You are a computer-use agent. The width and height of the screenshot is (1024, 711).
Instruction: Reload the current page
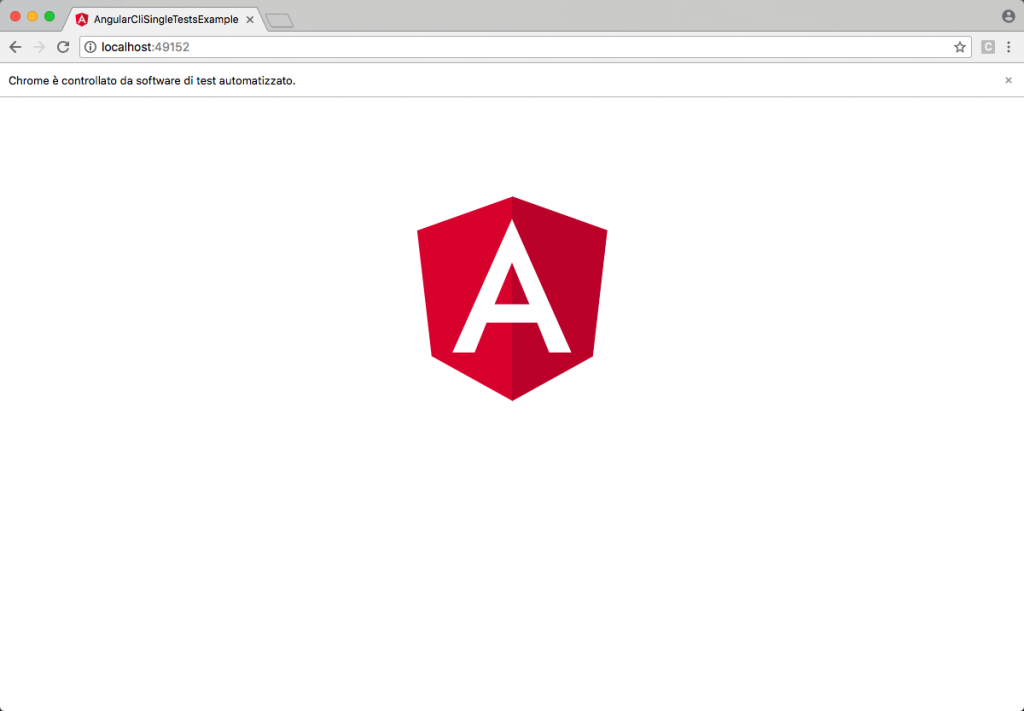coord(62,46)
